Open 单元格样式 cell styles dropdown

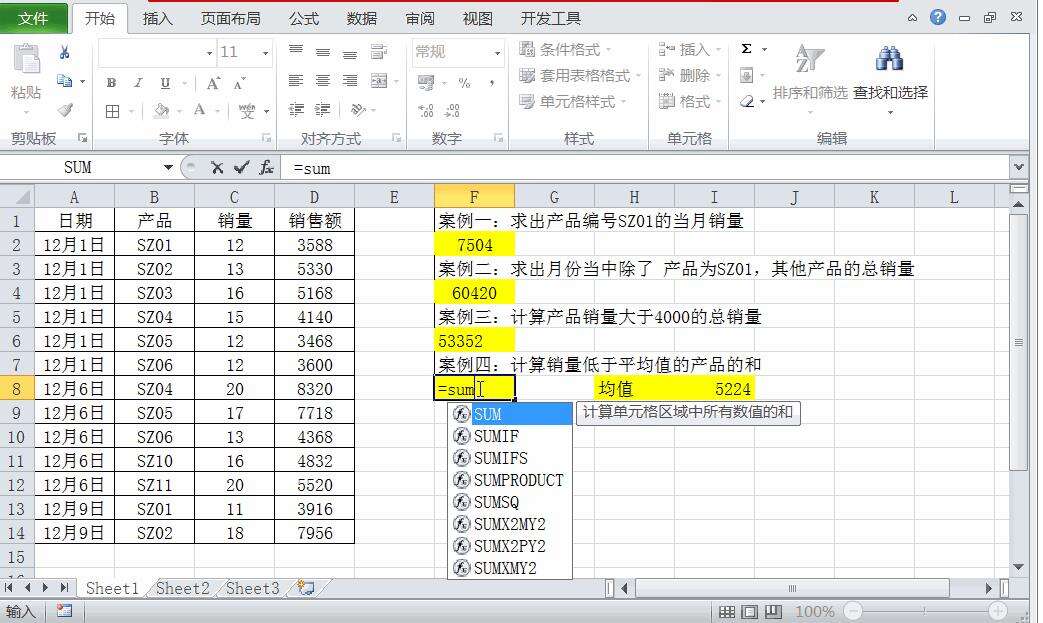pos(573,102)
